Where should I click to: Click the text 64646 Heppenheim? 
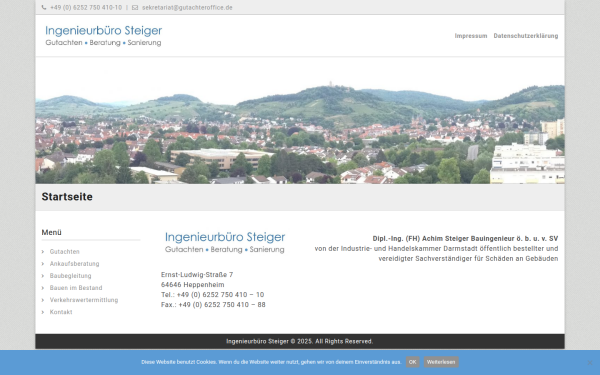(192, 285)
